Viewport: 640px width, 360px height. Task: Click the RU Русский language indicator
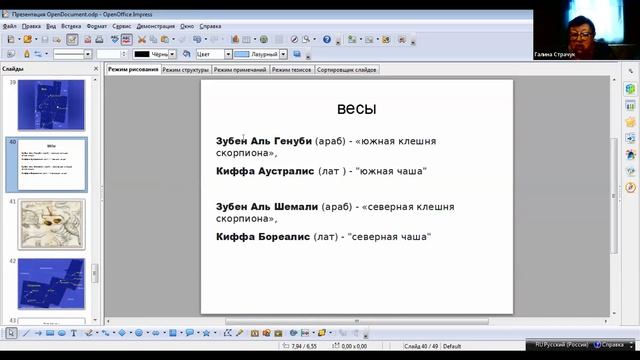(562, 345)
